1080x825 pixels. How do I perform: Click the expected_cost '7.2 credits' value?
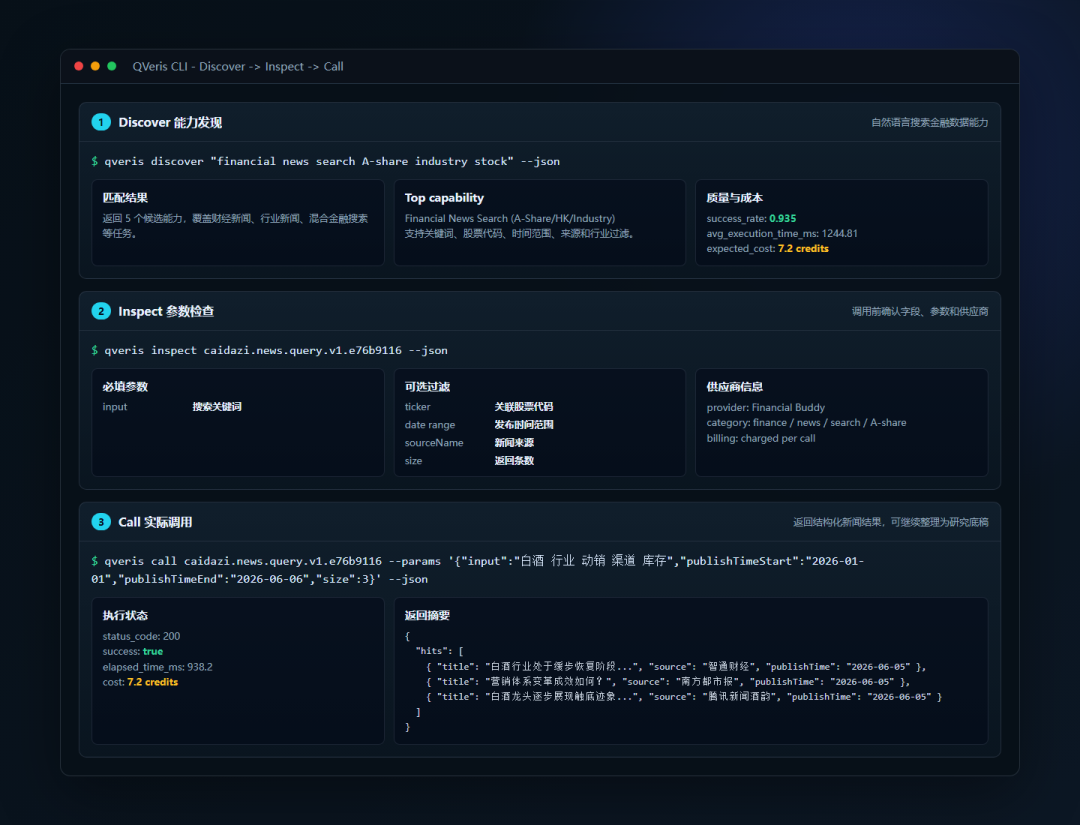tap(803, 249)
